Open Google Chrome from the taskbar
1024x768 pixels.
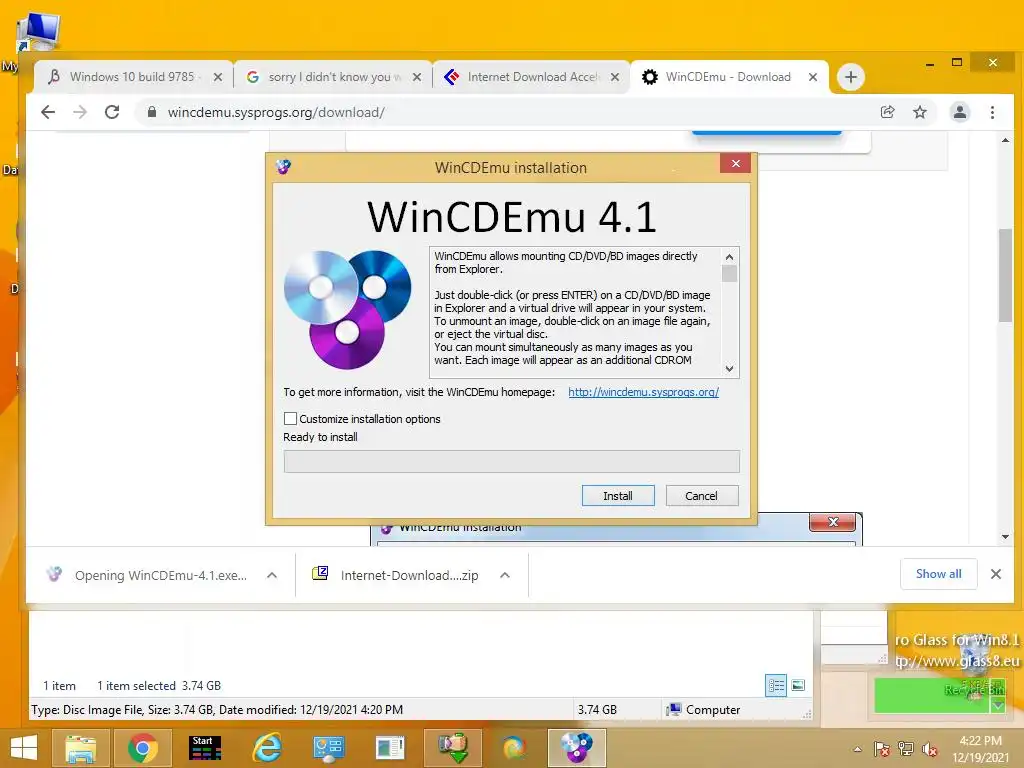coord(143,748)
